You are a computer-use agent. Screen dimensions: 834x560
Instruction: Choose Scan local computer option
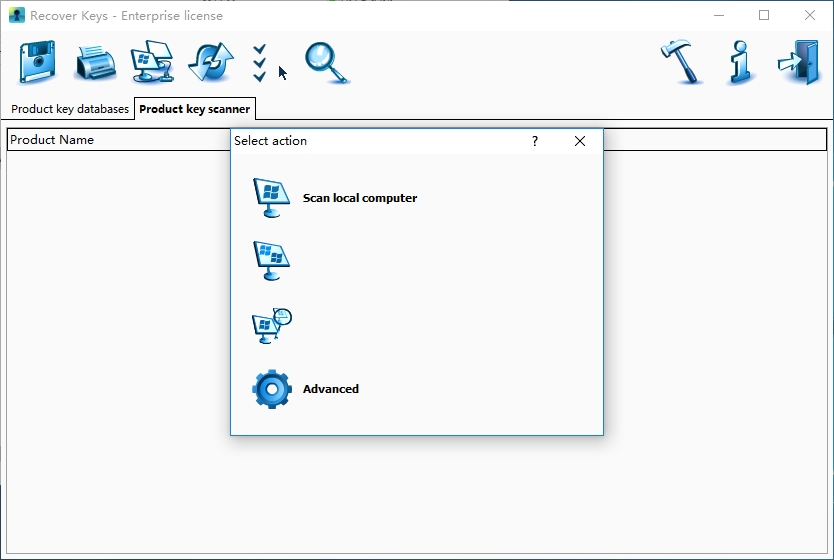pos(360,198)
